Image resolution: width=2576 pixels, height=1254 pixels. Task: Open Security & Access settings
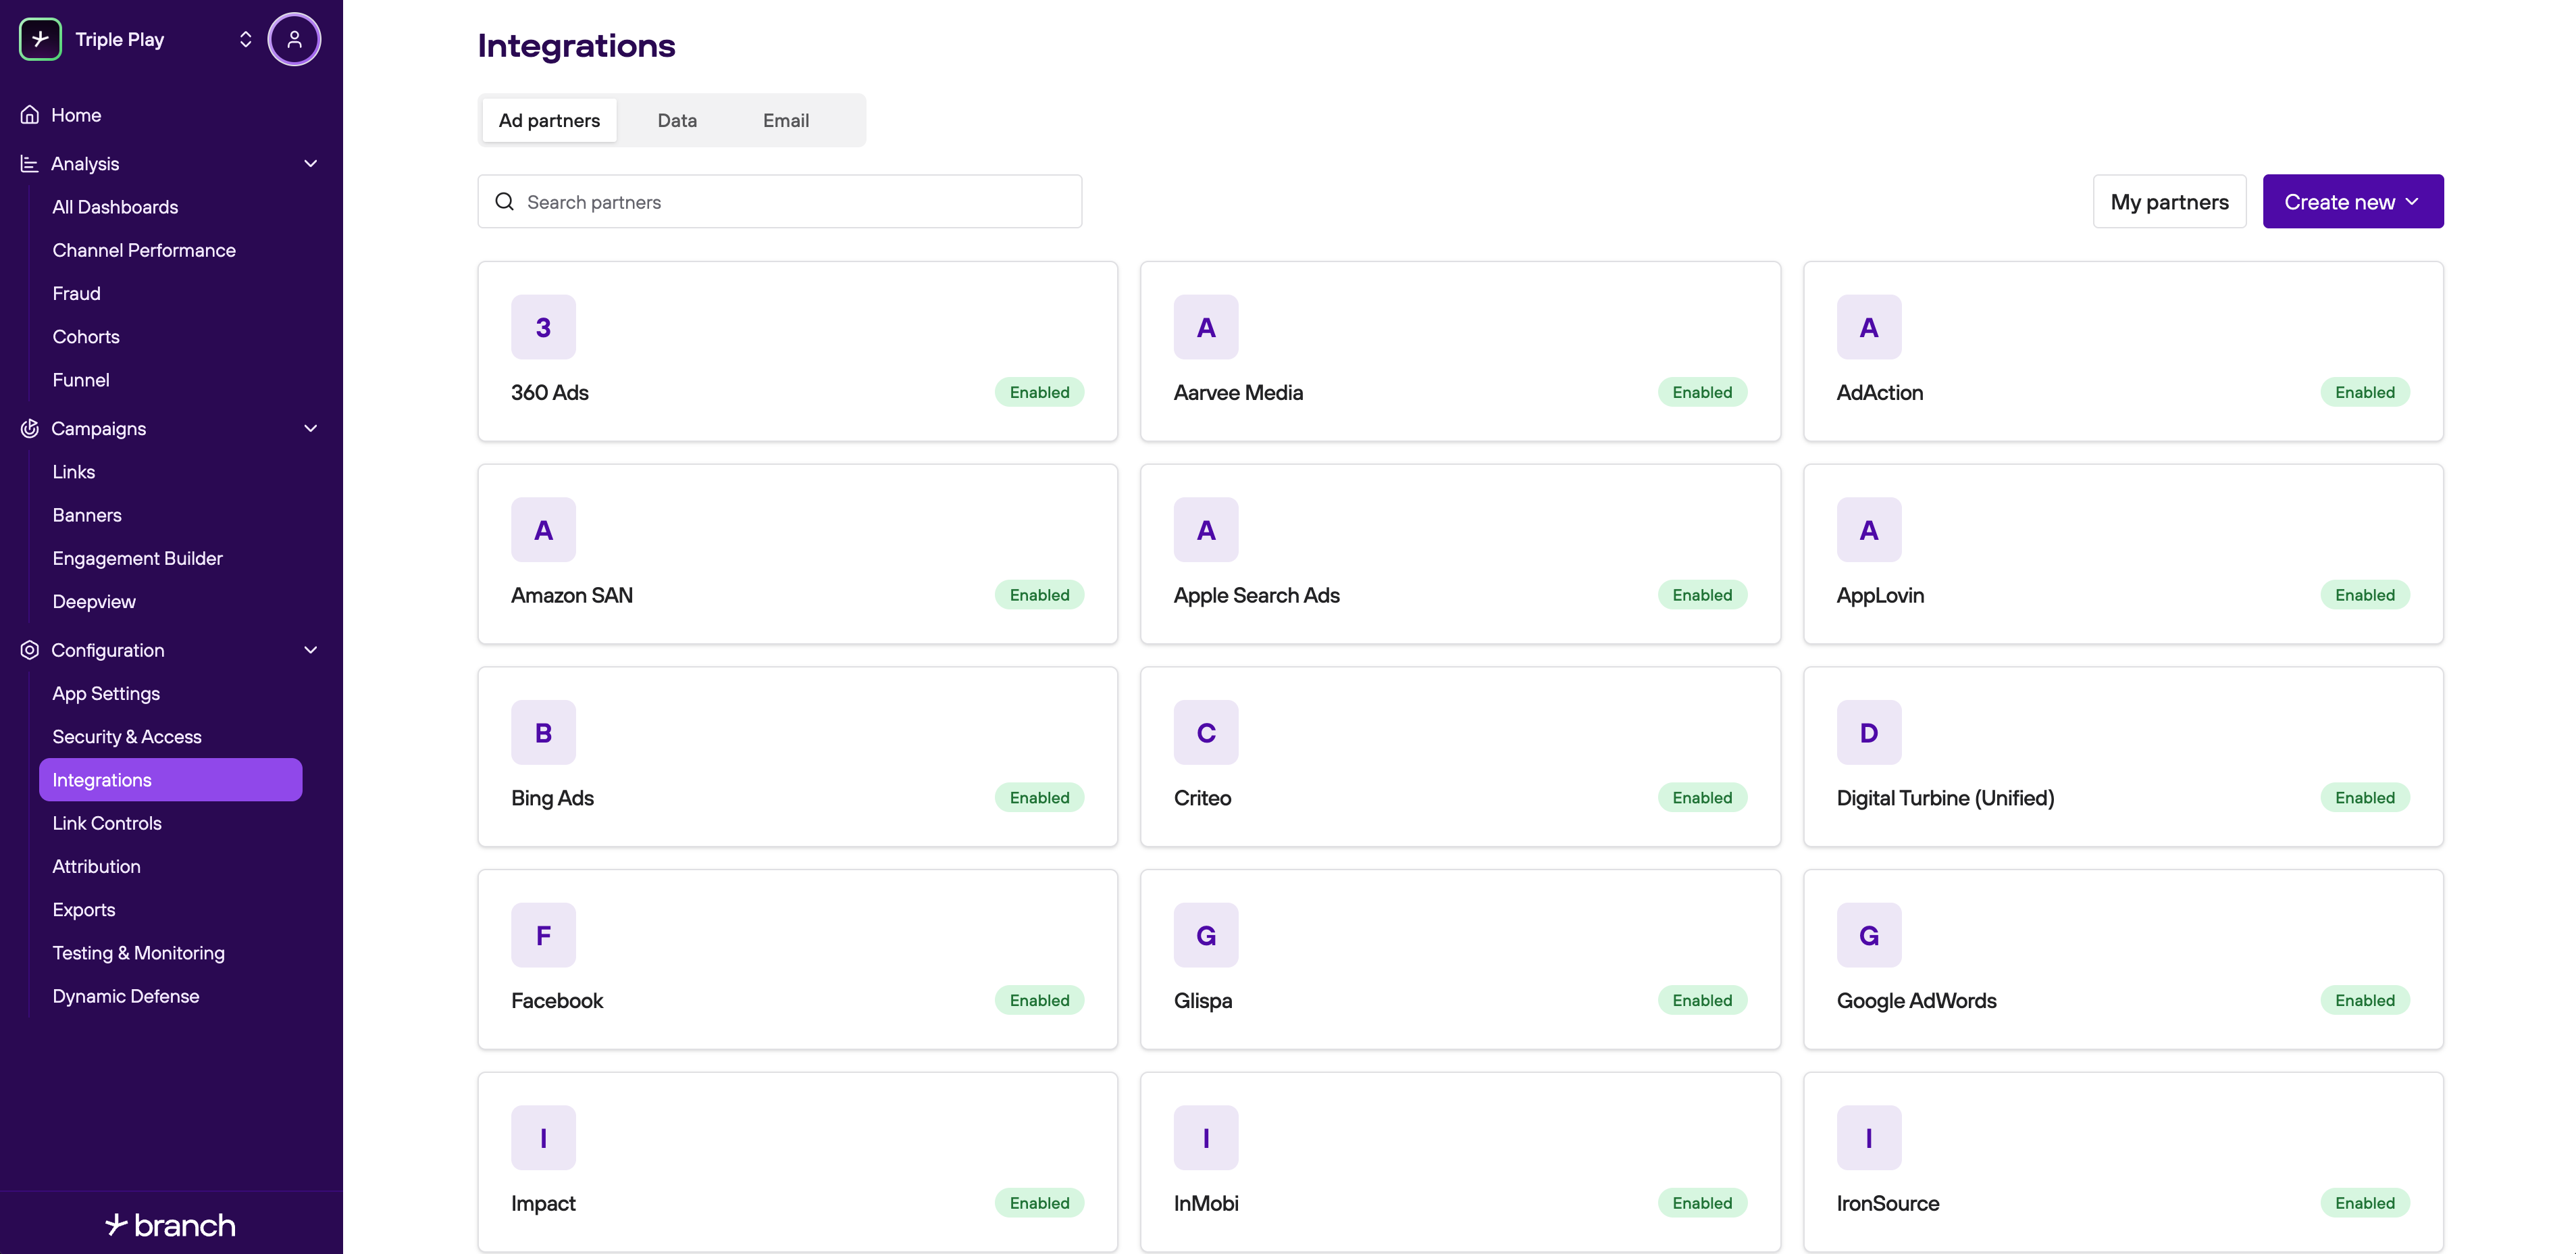pyautogui.click(x=127, y=737)
